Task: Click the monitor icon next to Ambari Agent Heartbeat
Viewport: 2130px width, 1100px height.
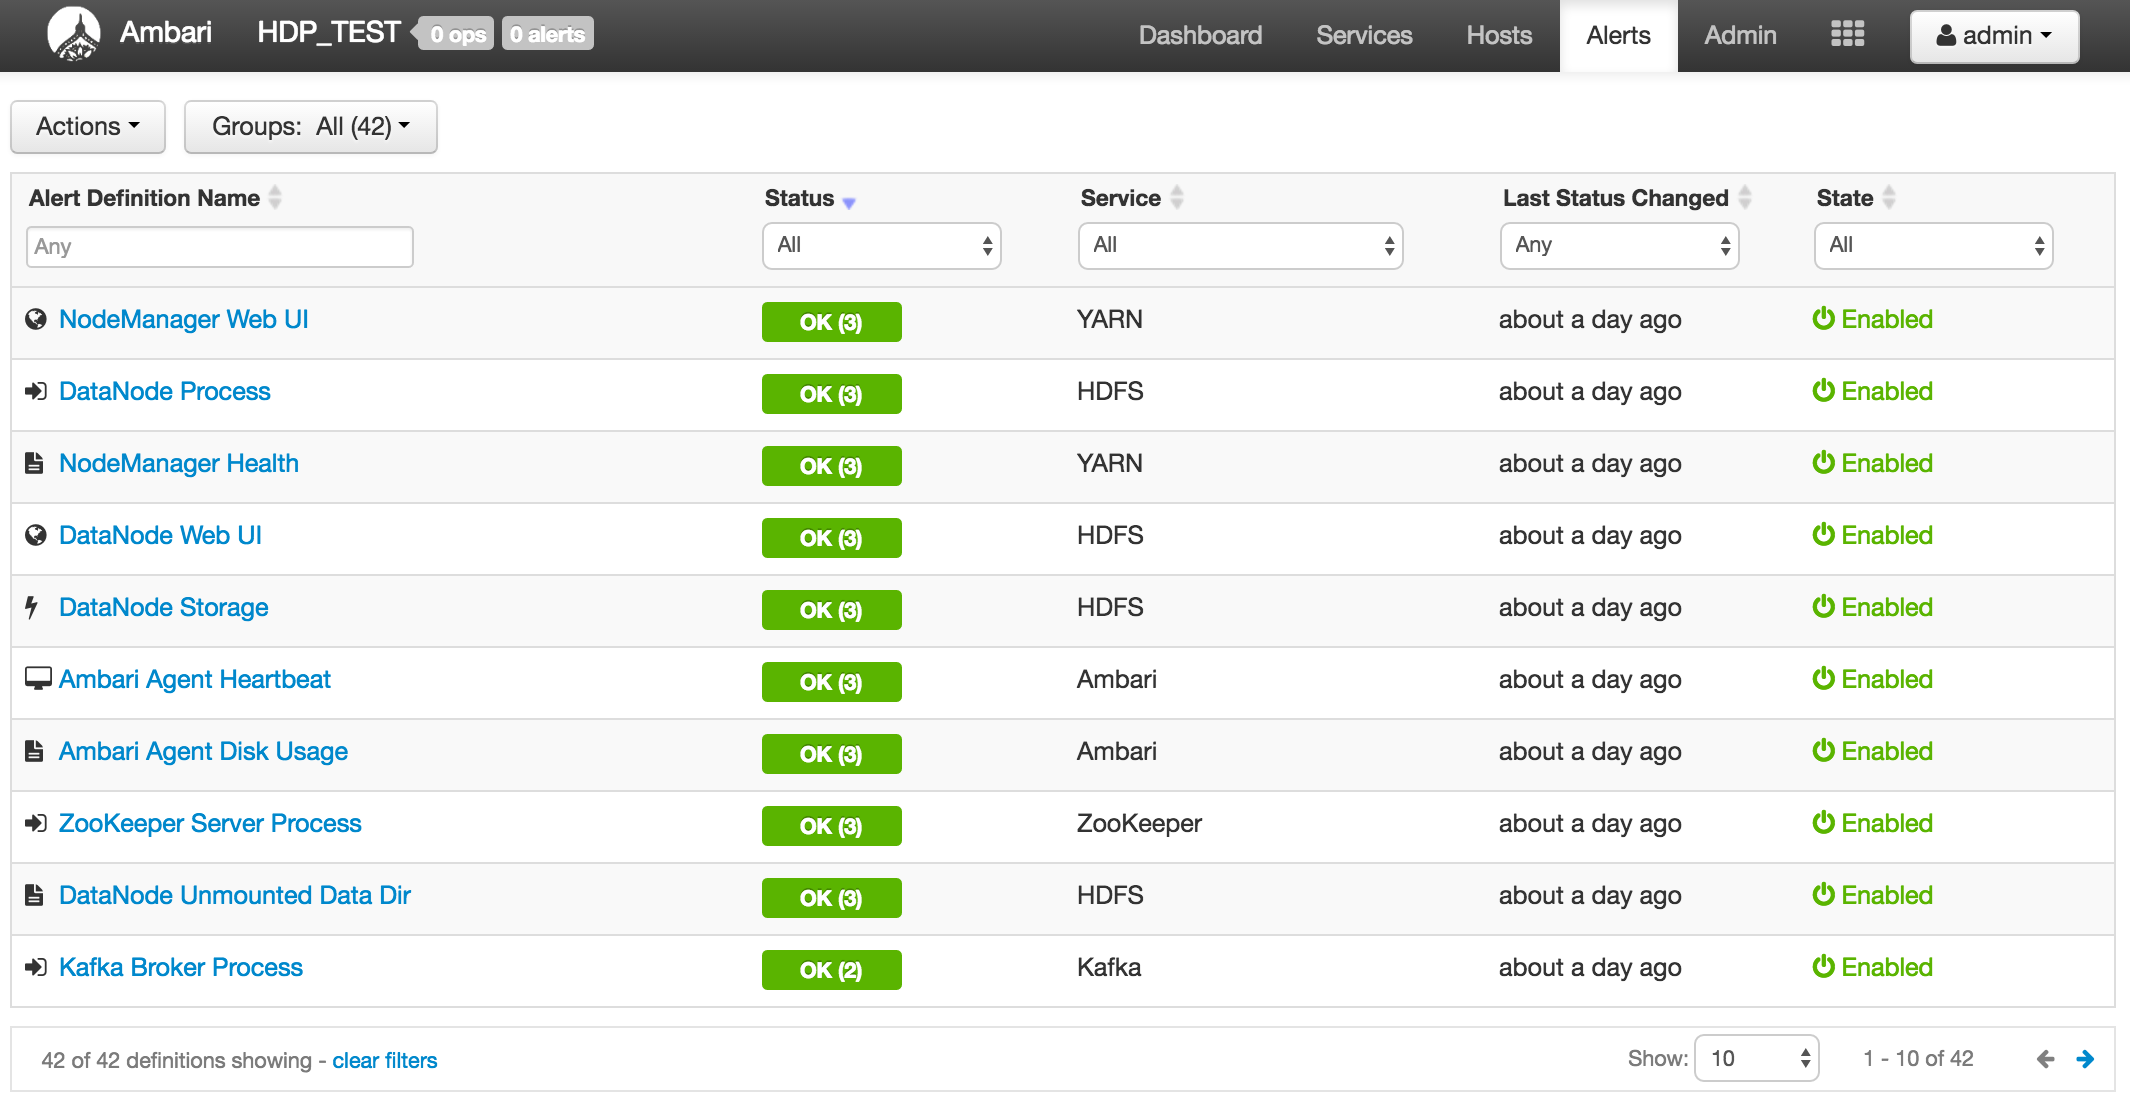Action: (35, 679)
